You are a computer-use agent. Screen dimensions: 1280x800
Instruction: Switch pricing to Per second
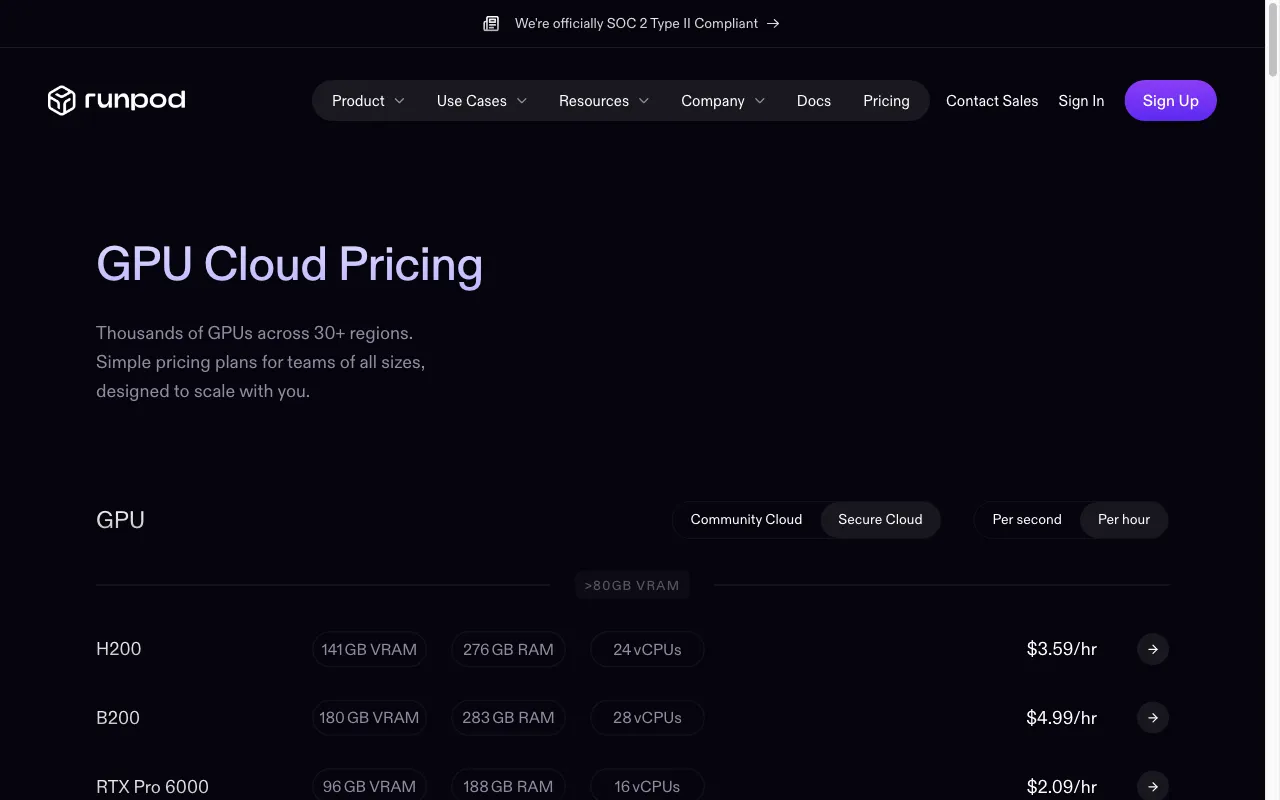[1027, 520]
